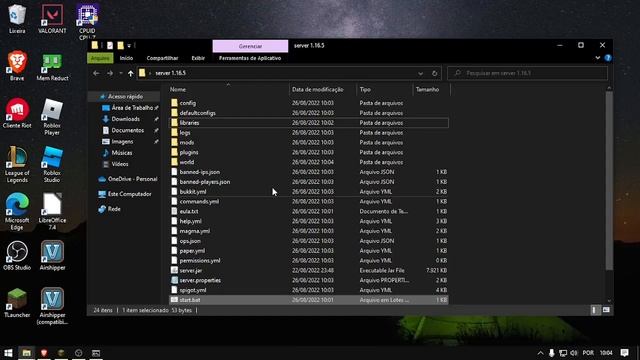Open the Microsoft Edge desktop icon
The height and width of the screenshot is (360, 640).
tap(17, 211)
